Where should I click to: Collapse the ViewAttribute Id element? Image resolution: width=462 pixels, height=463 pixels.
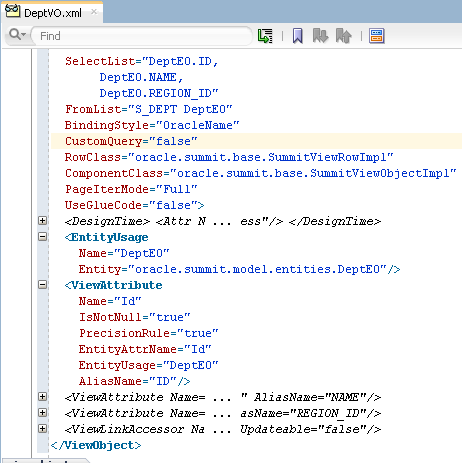click(x=42, y=285)
